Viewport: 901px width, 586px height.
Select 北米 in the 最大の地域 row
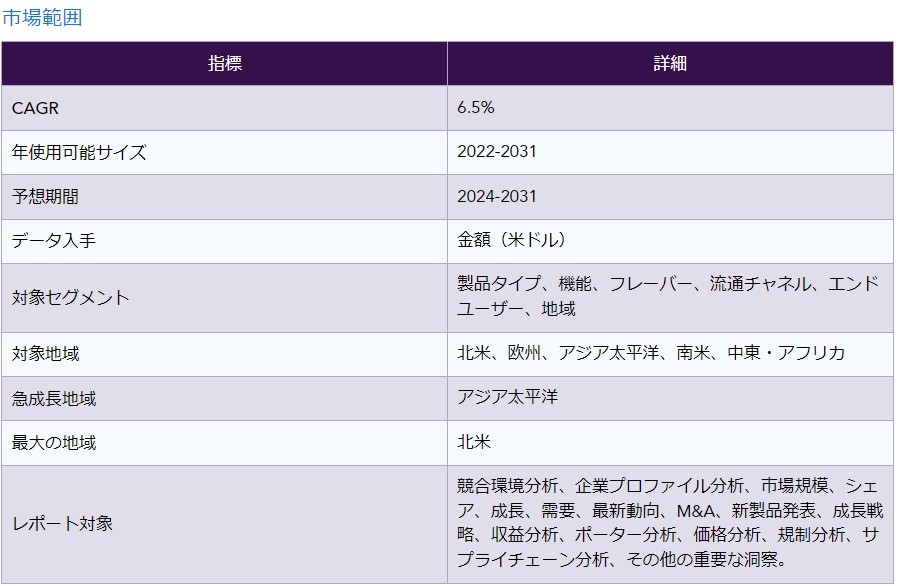(x=473, y=442)
